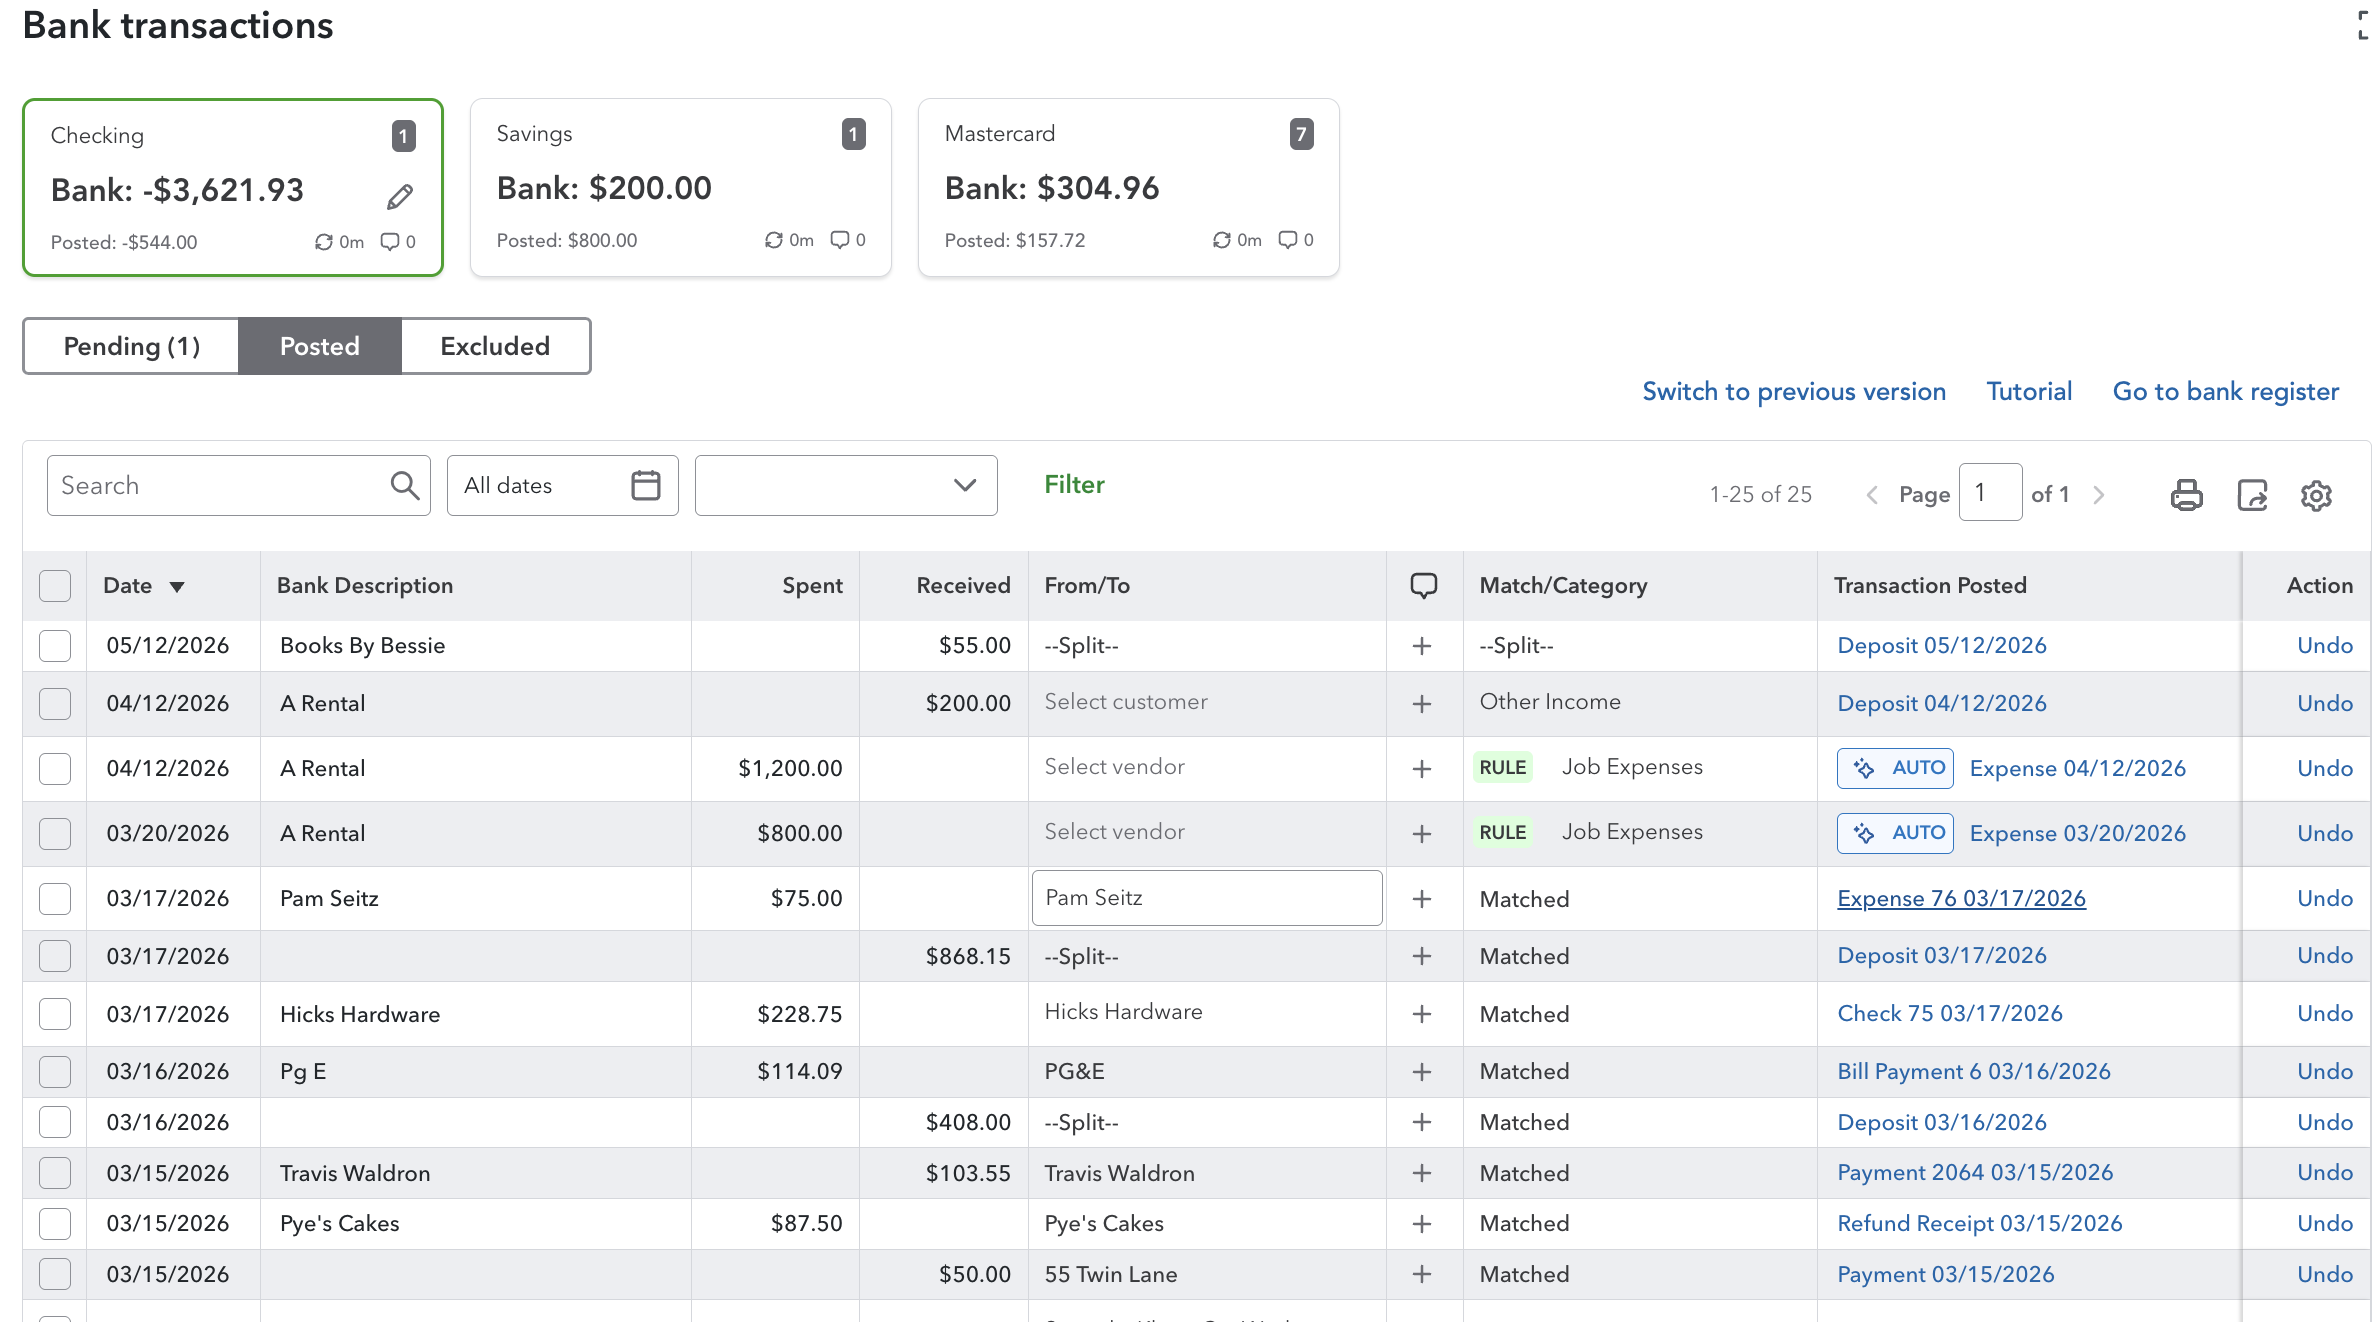Click the AUTO badge on the 04/12/2026 expense

coord(1895,768)
